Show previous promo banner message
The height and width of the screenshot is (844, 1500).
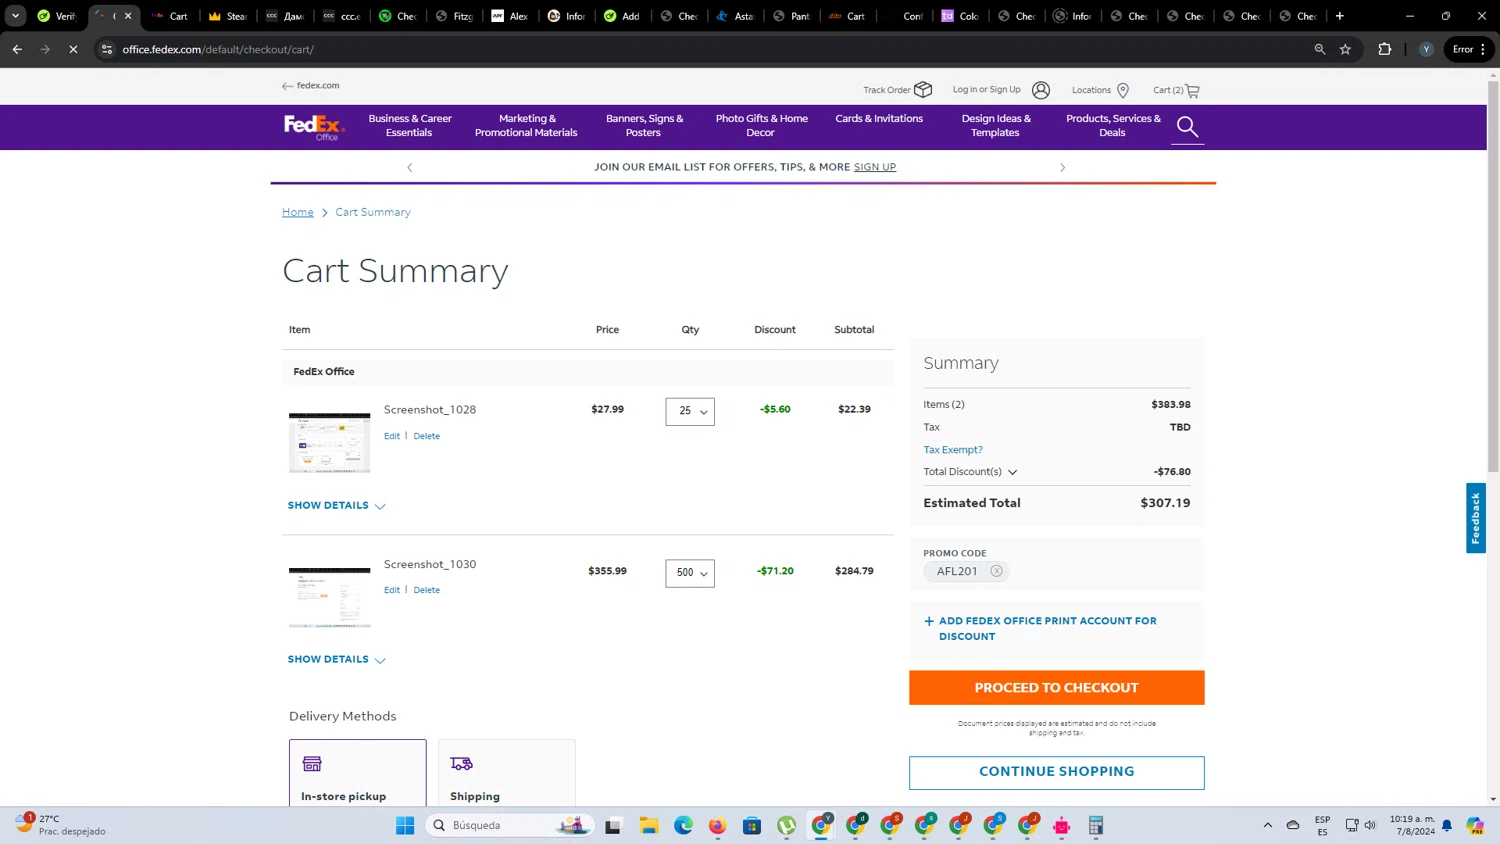[x=409, y=167]
